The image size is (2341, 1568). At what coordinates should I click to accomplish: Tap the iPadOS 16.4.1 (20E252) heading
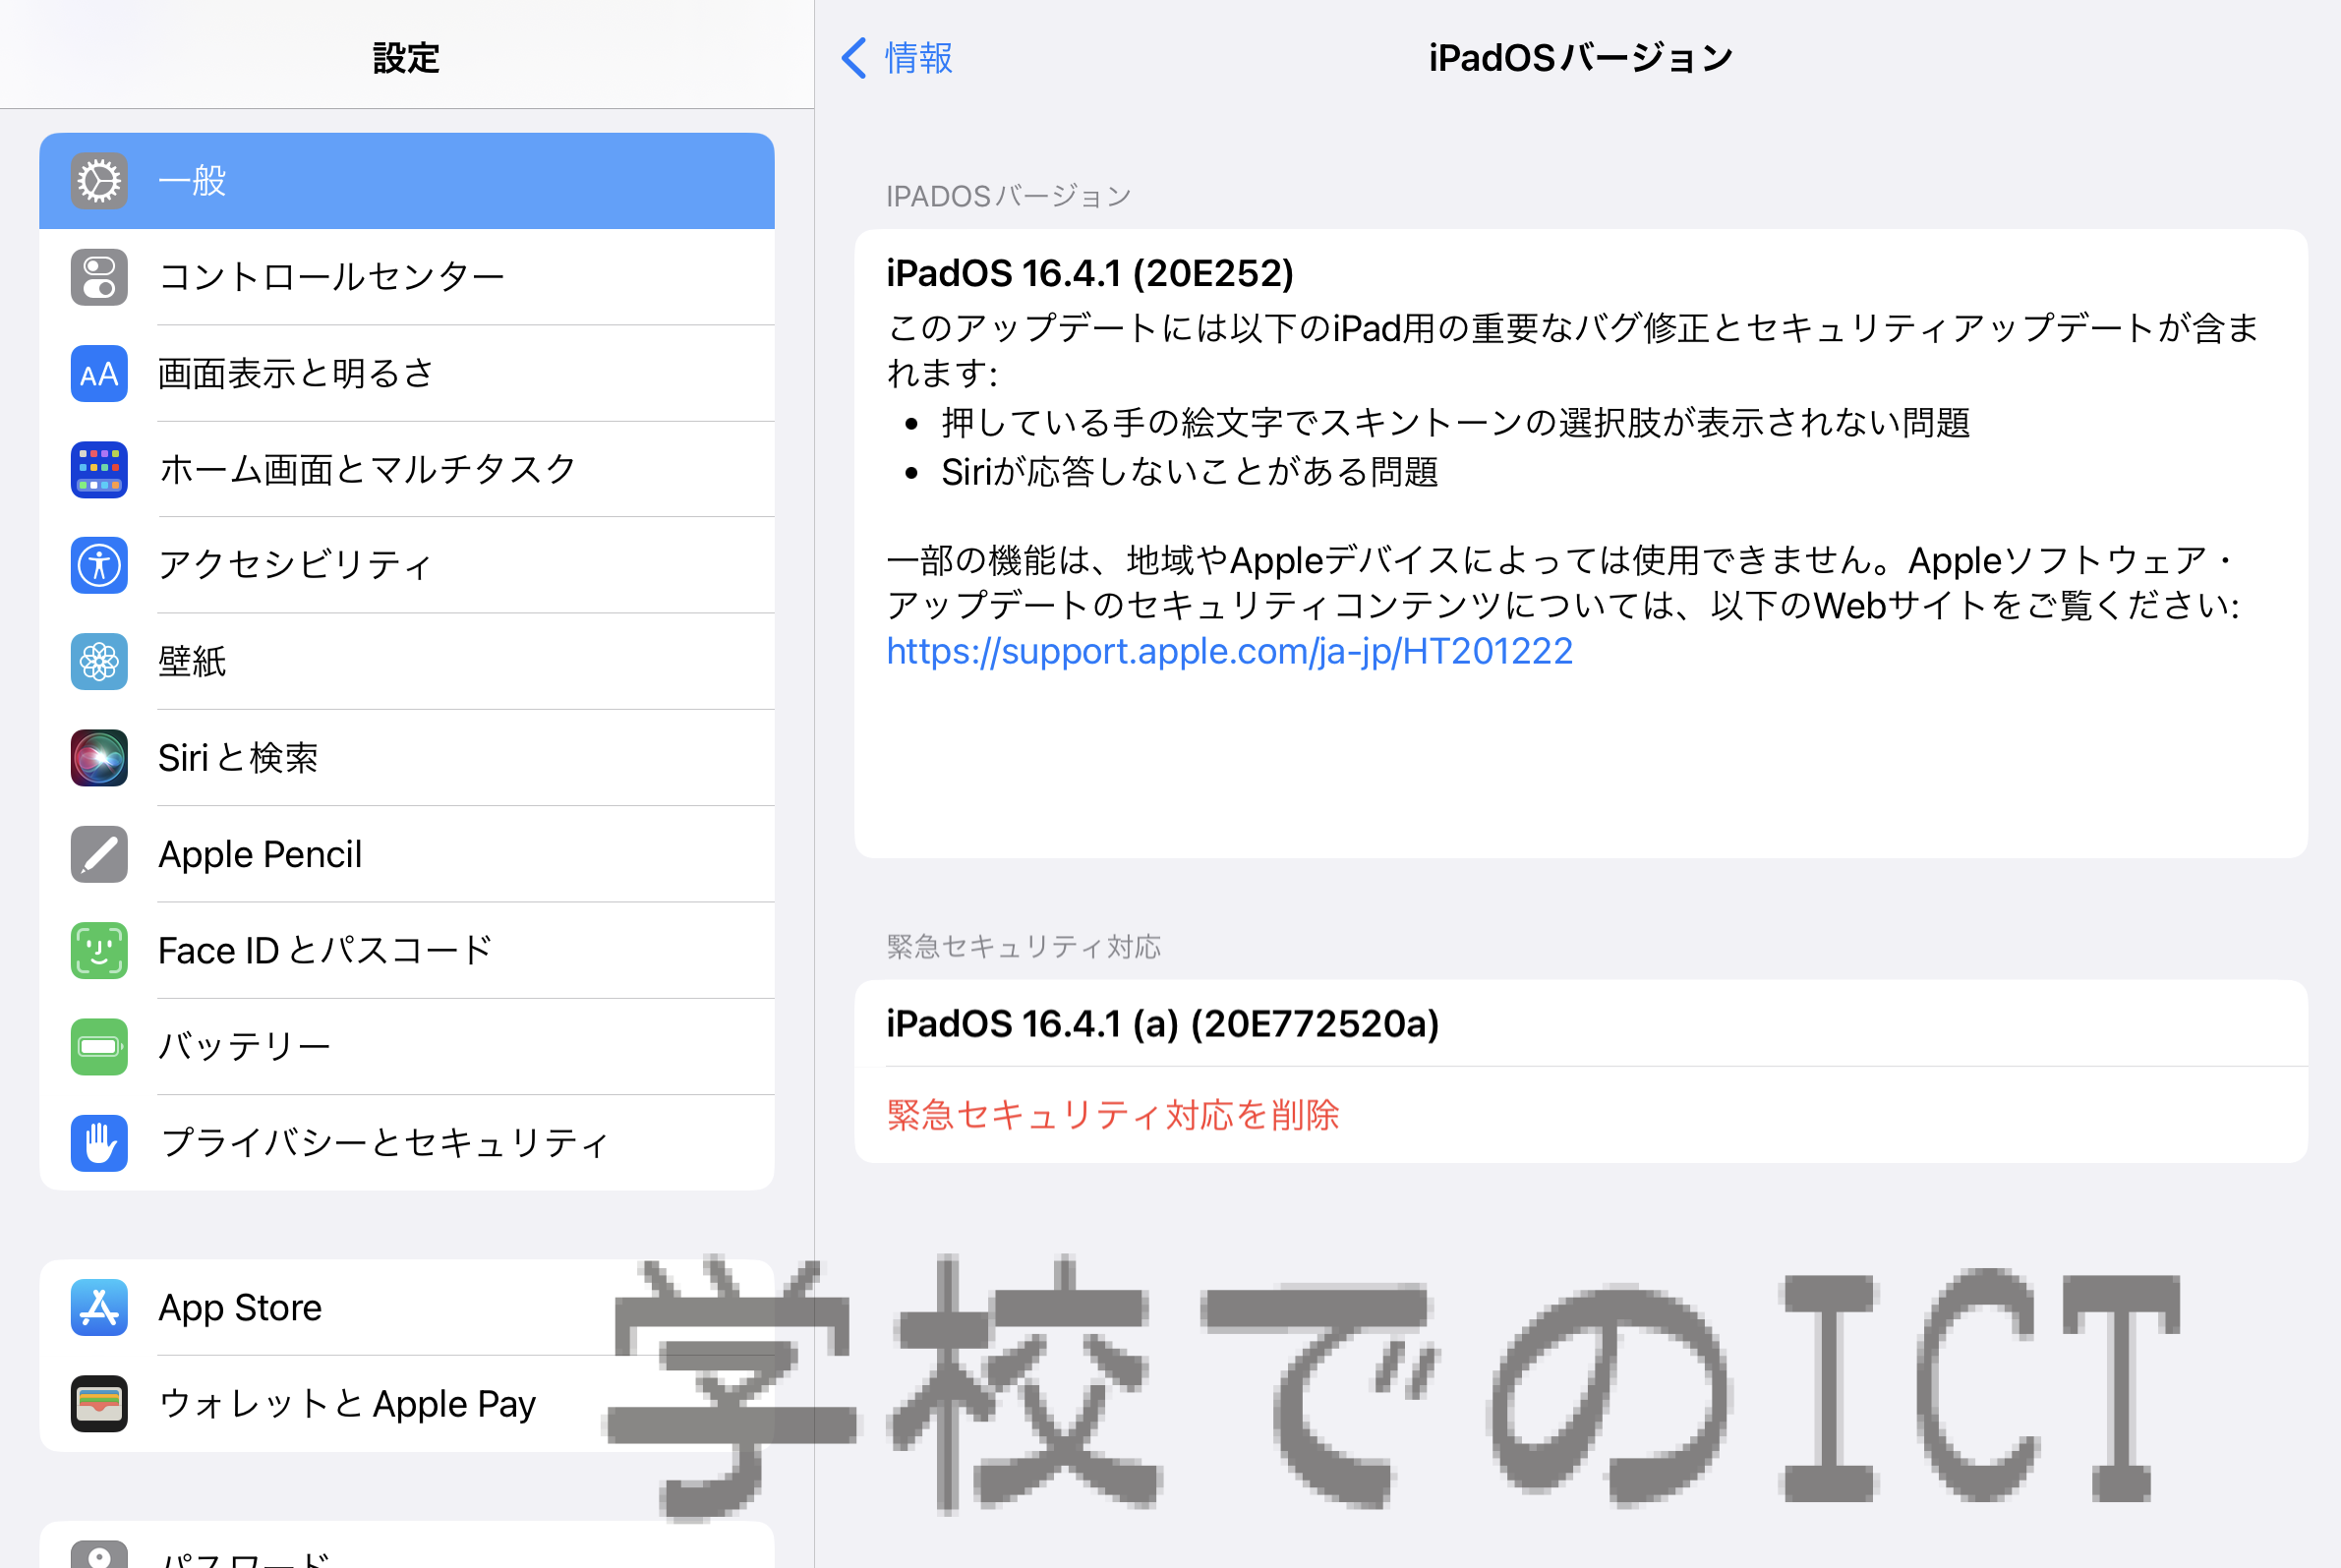pos(1090,273)
